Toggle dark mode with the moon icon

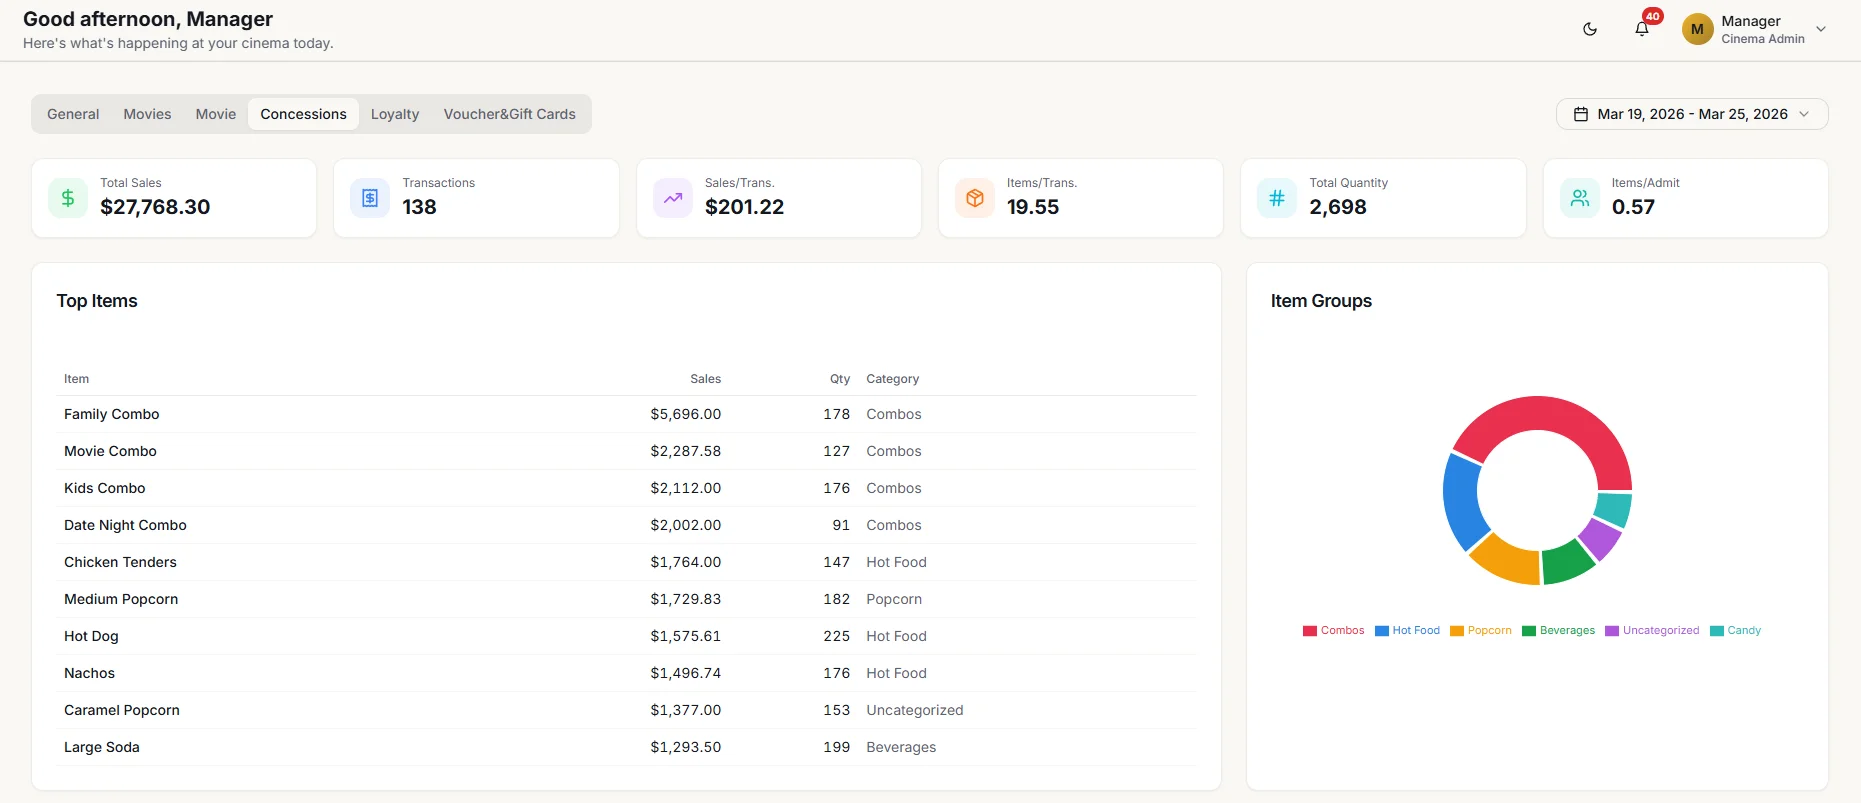(1590, 29)
